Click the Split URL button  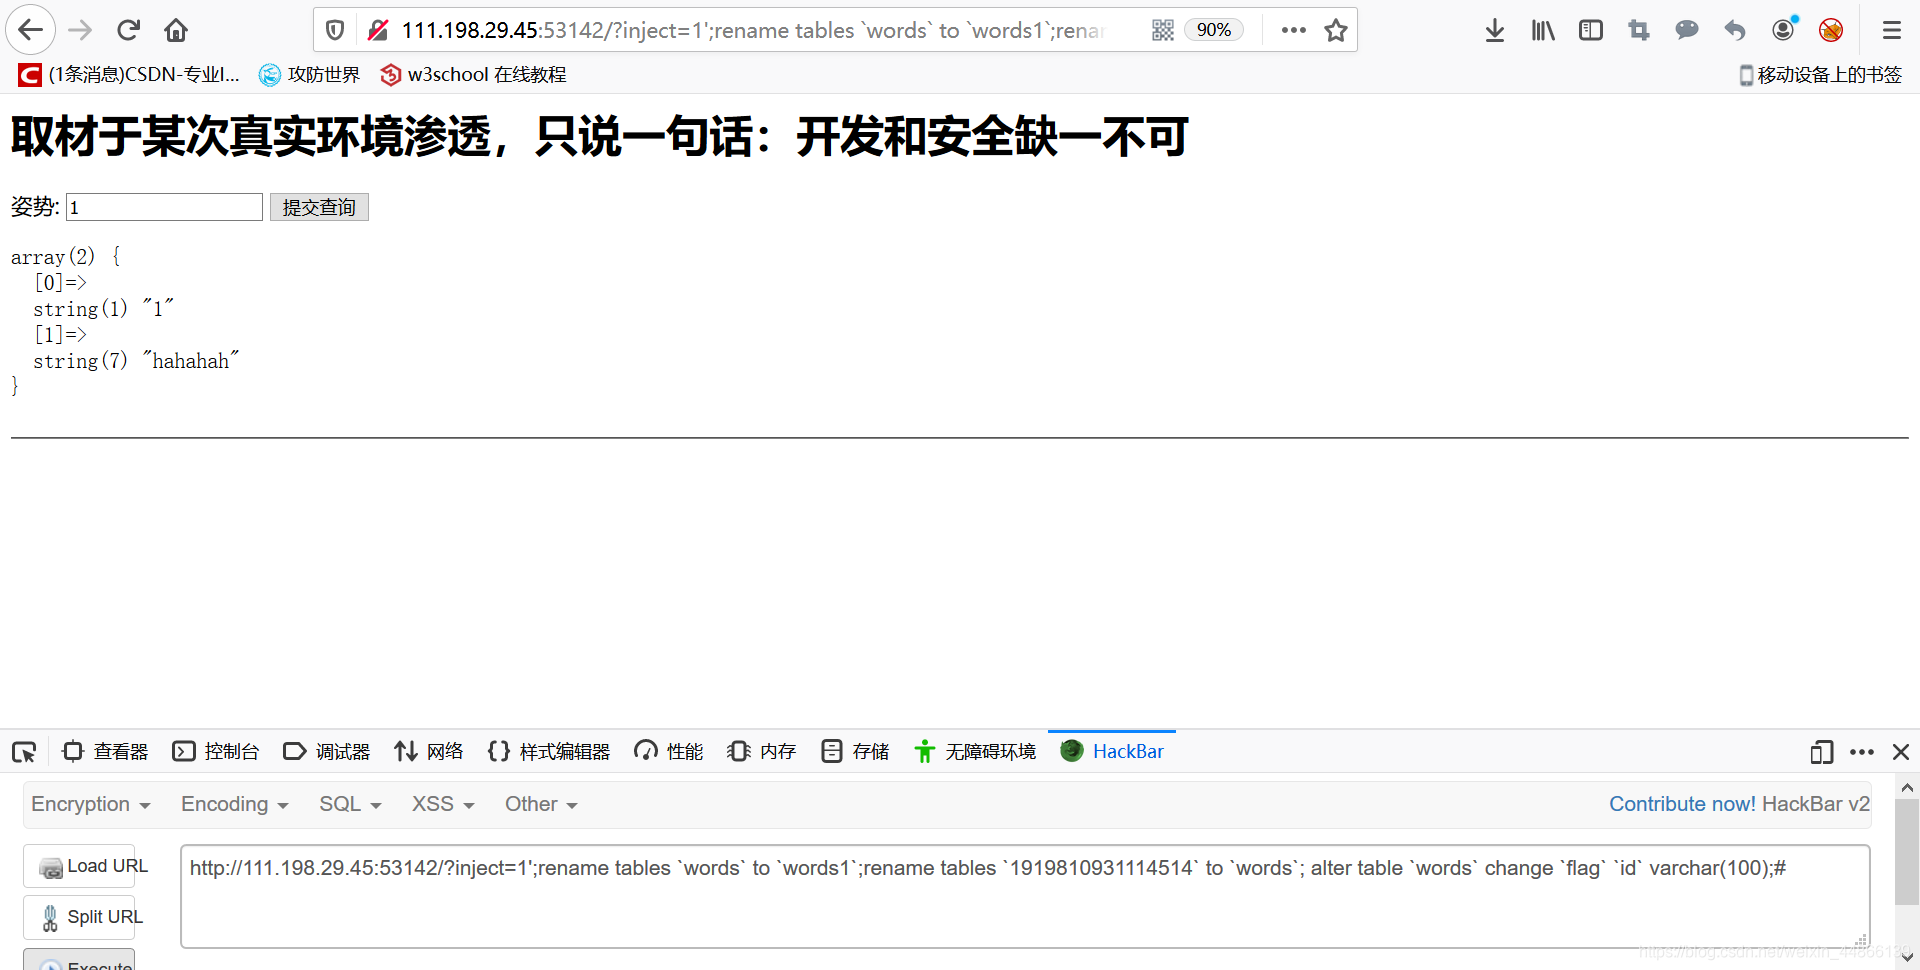tap(79, 917)
